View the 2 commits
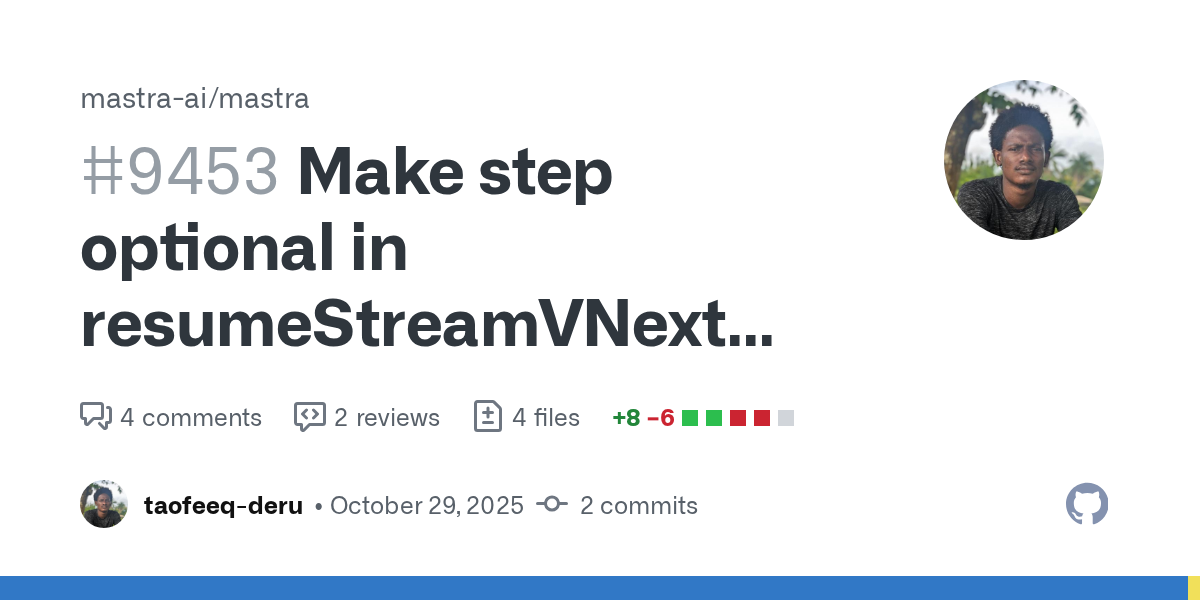 tap(638, 505)
